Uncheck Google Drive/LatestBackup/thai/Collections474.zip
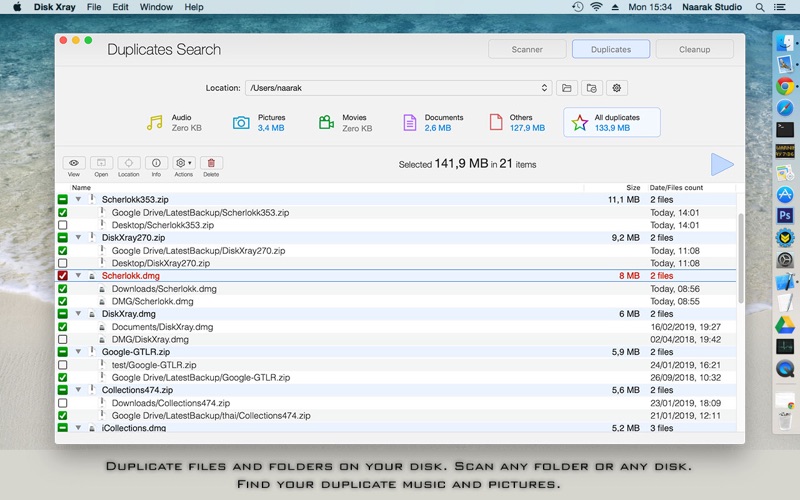The height and width of the screenshot is (500, 800). (x=63, y=416)
